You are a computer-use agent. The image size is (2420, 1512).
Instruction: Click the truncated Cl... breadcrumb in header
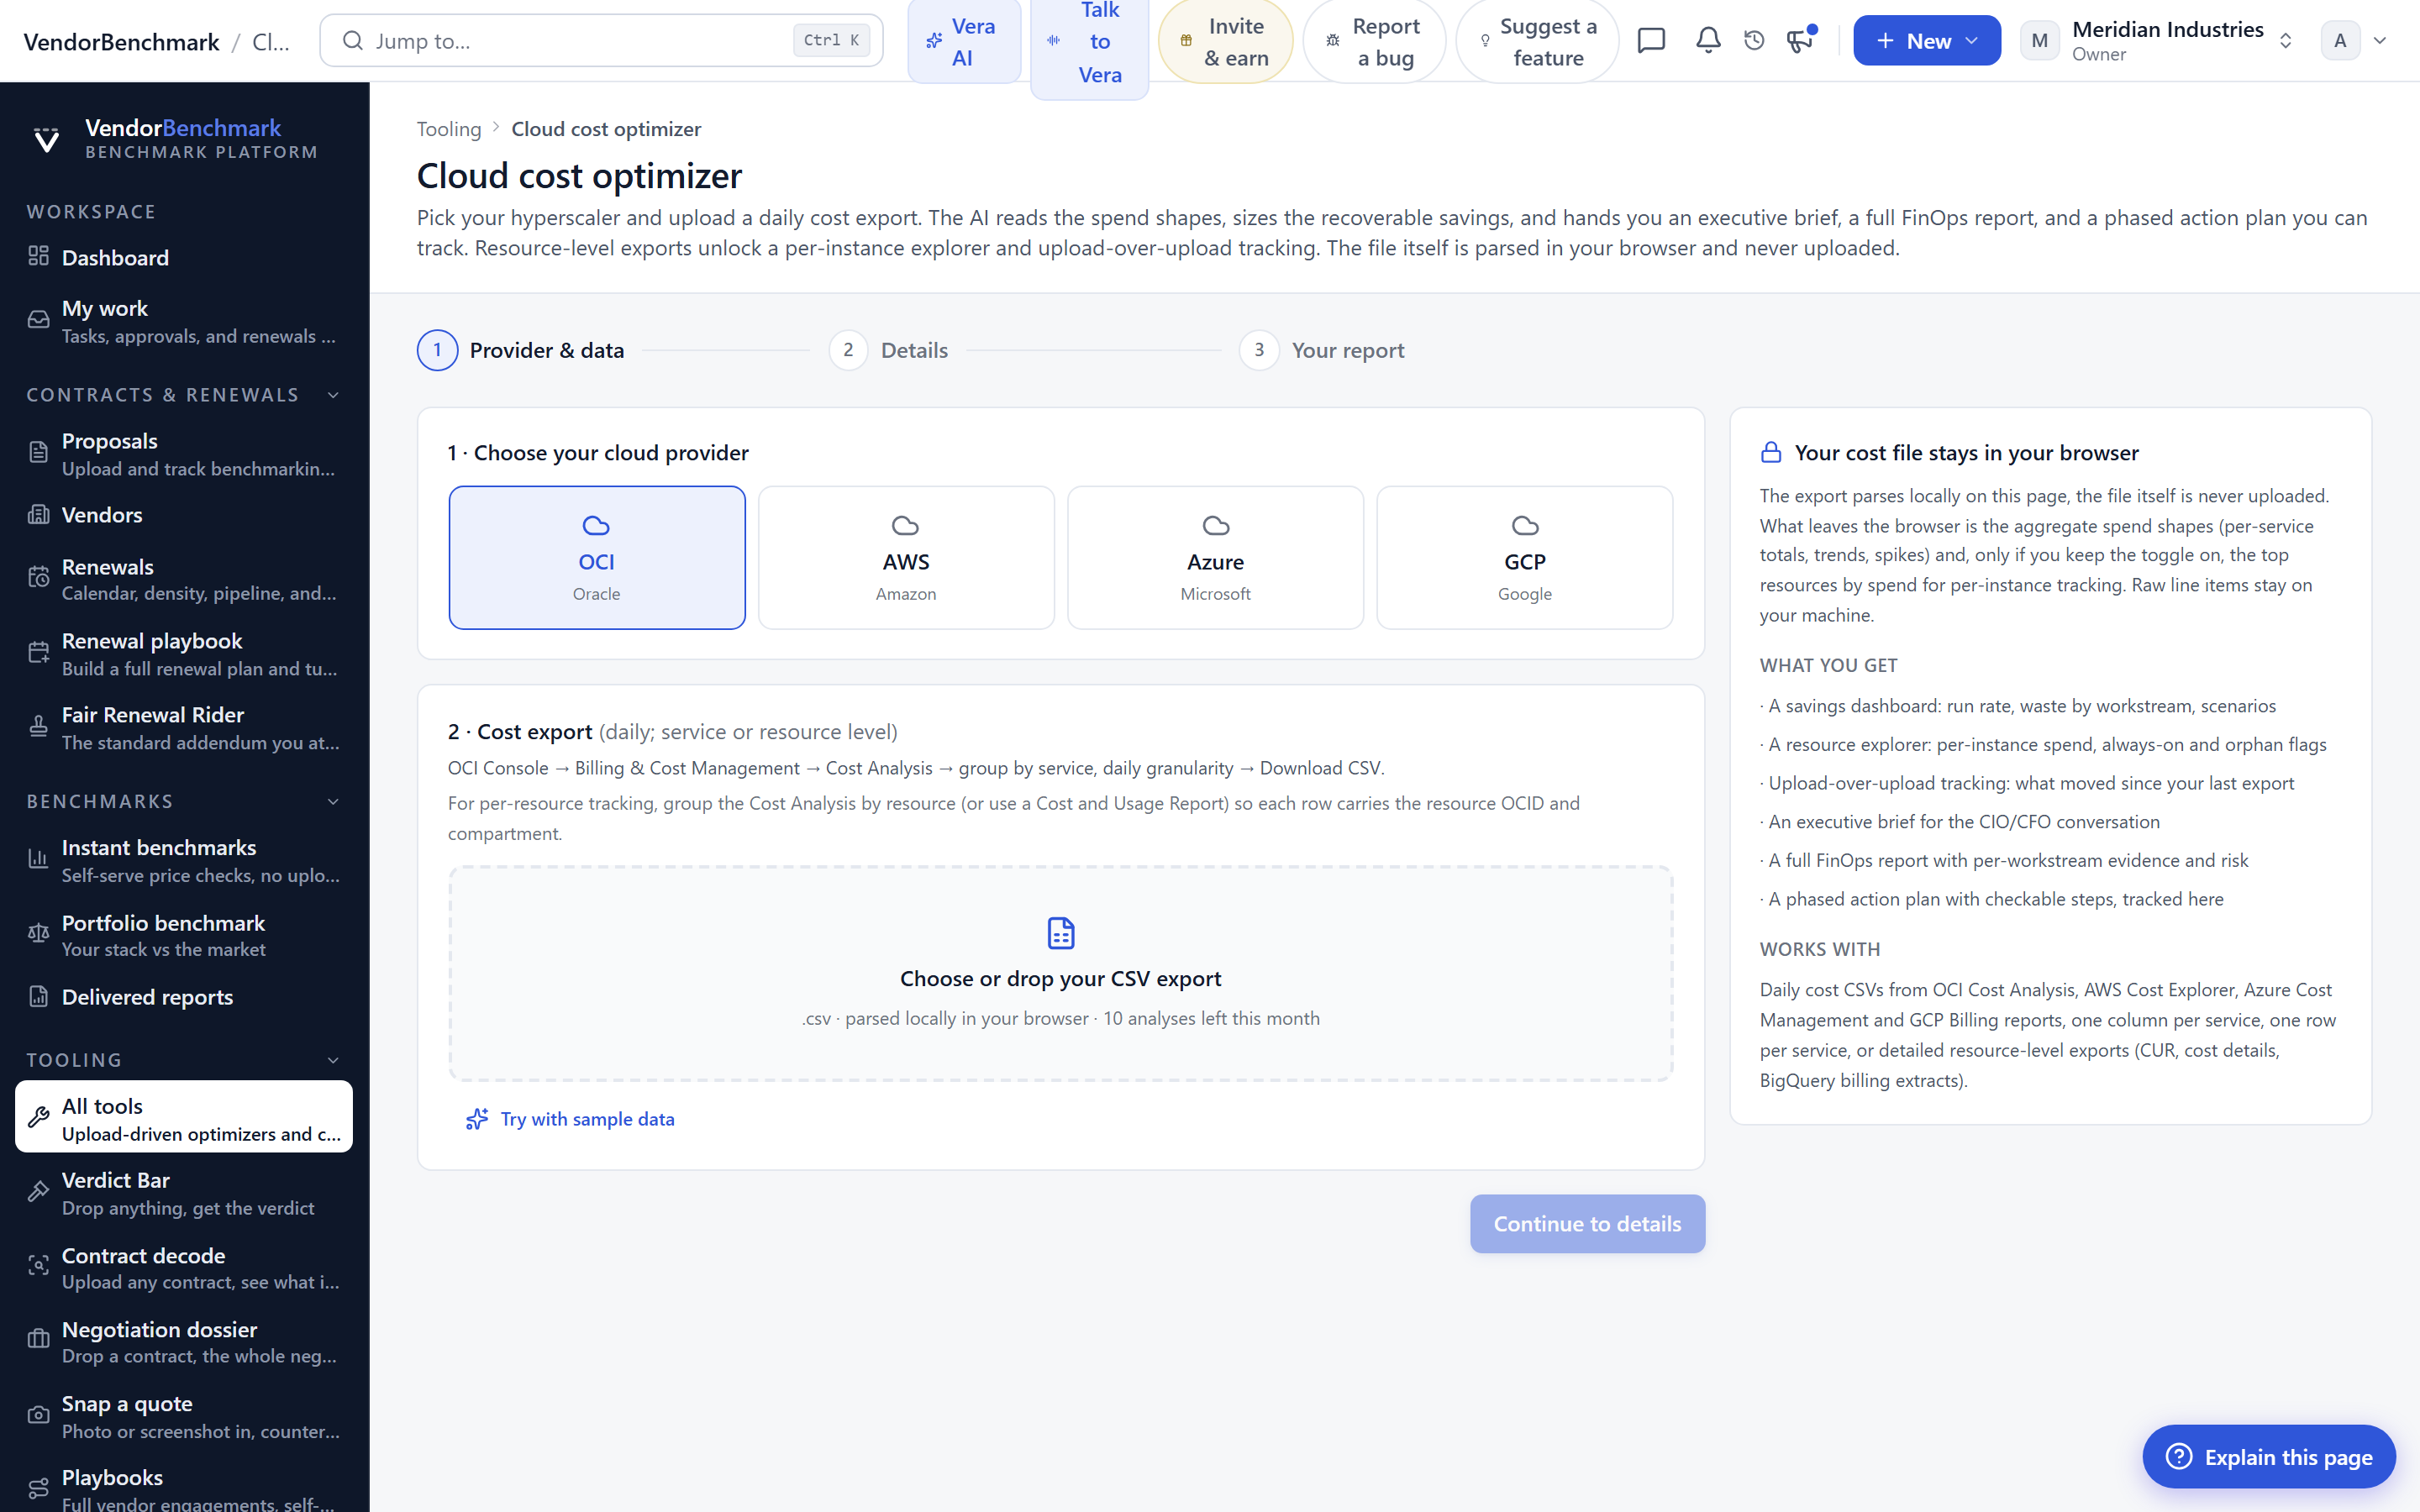click(271, 41)
